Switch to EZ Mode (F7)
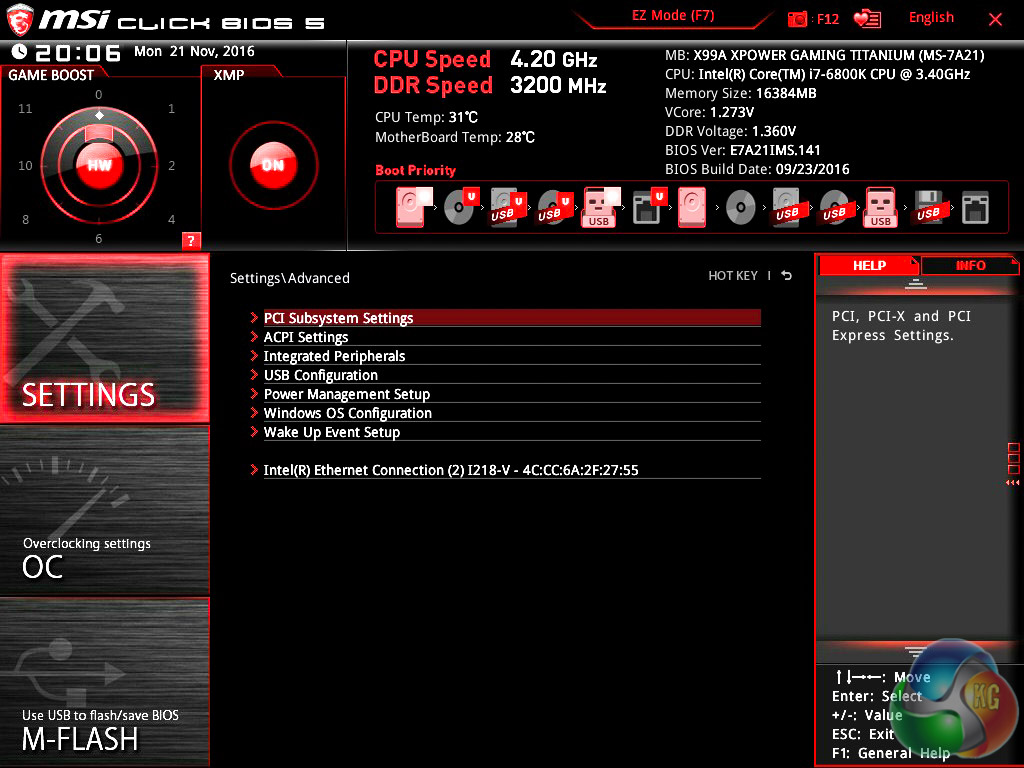The image size is (1024, 768). 673,16
